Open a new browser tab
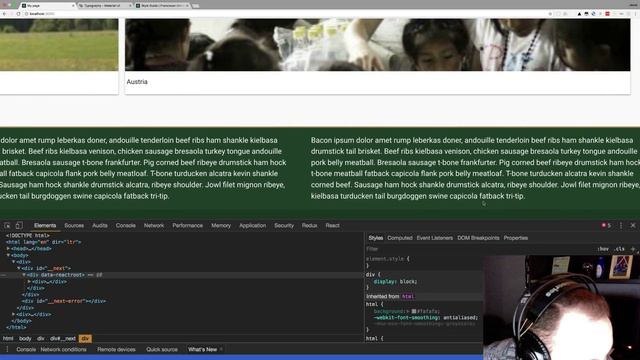Image resolution: width=640 pixels, height=360 pixels. pyautogui.click(x=196, y=6)
